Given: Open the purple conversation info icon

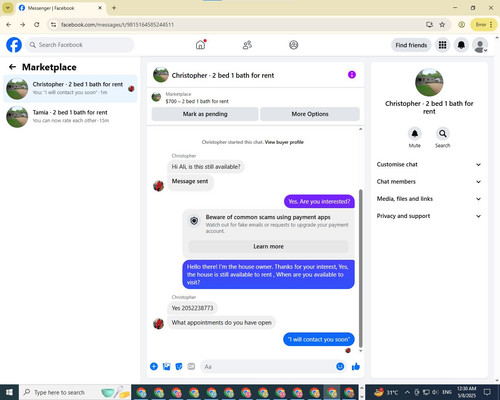Looking at the screenshot, I should 352,75.
